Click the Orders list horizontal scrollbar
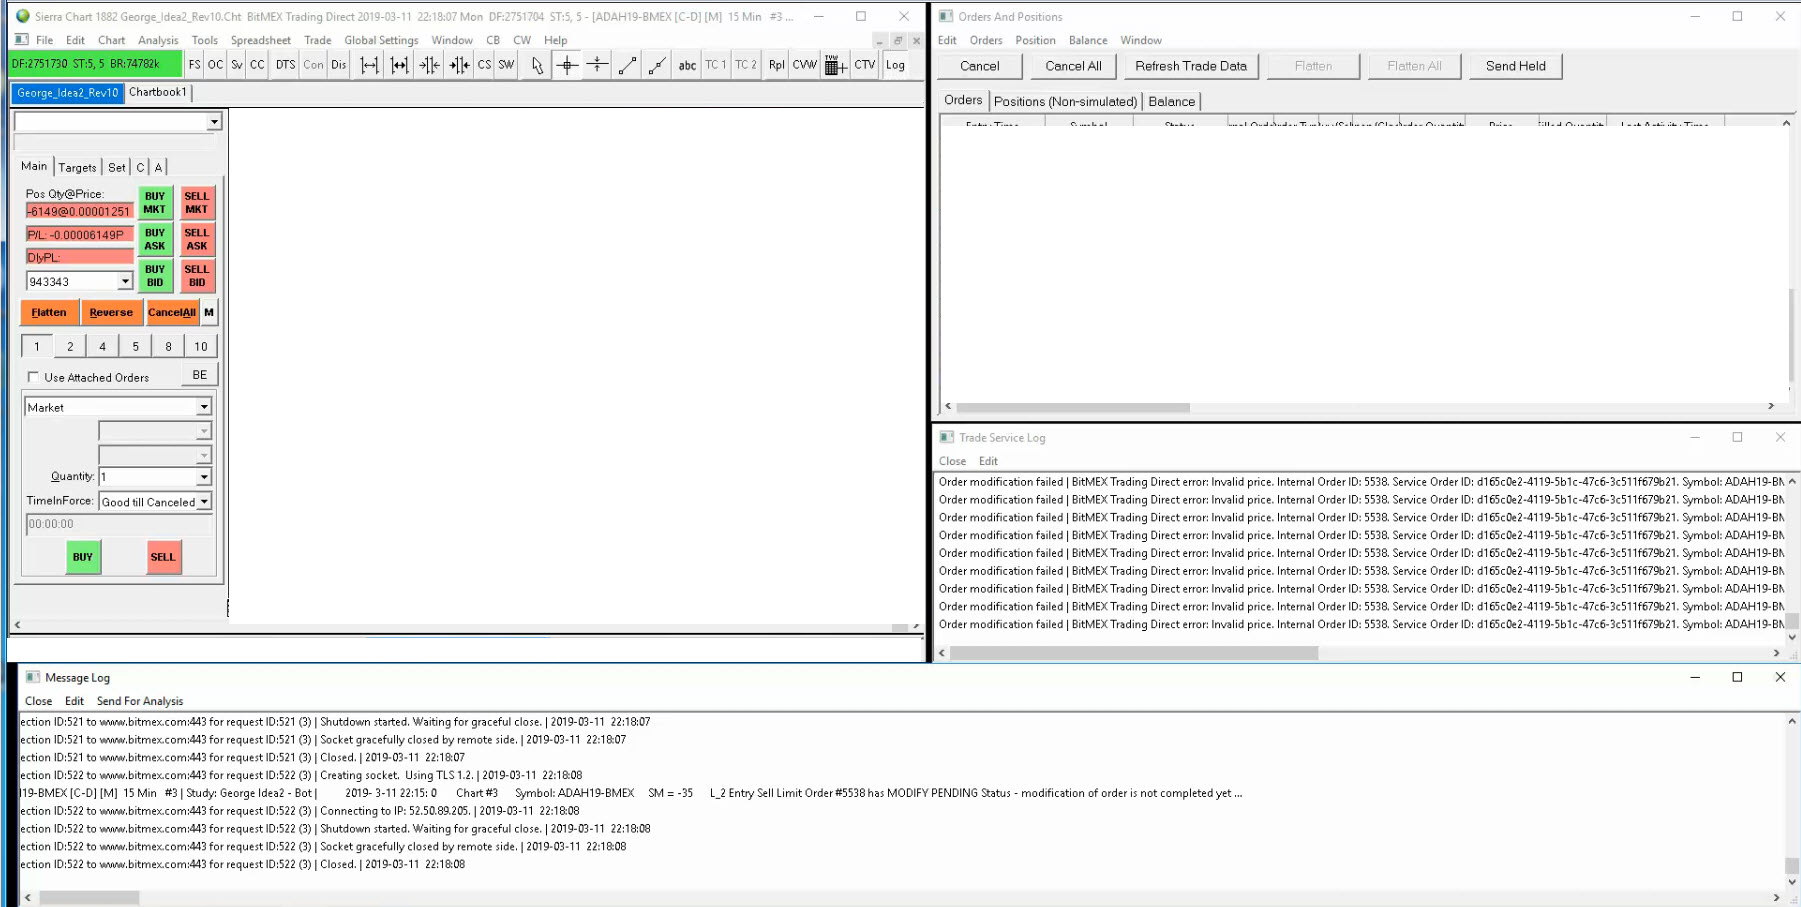 click(x=1073, y=407)
